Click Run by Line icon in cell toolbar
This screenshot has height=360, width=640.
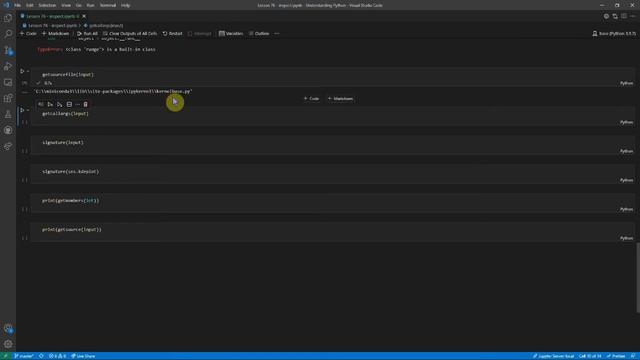41,104
